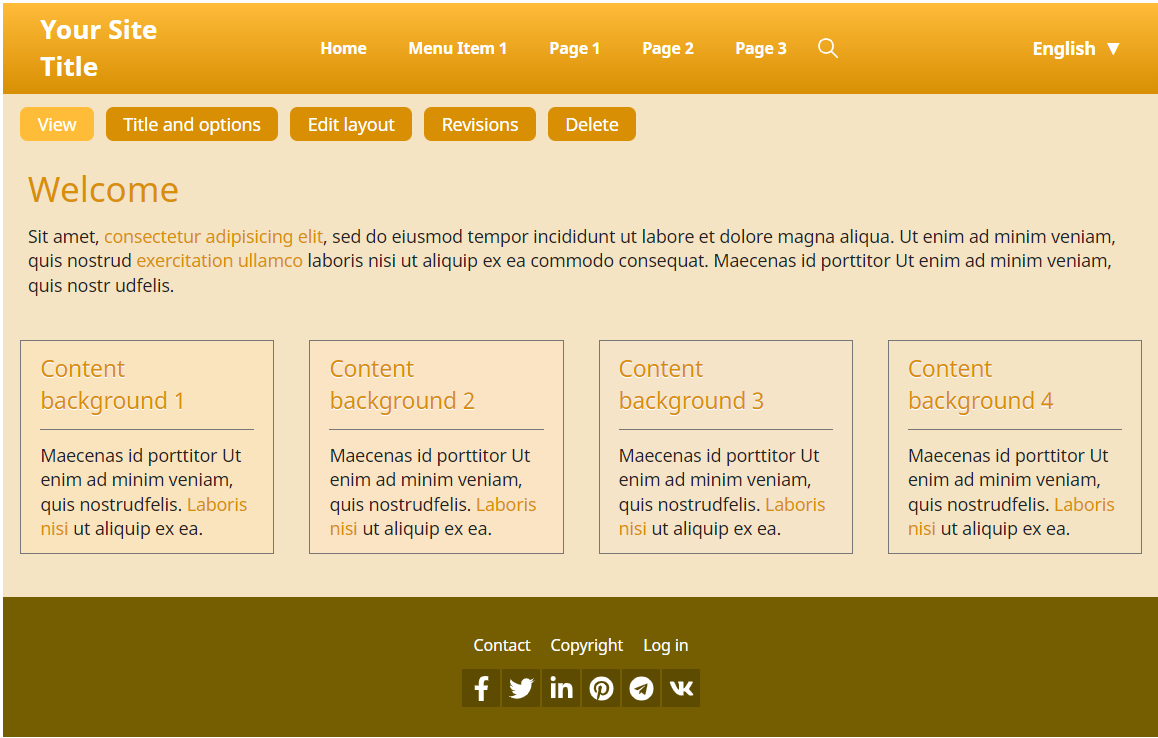The height and width of the screenshot is (738, 1158).
Task: Open the Title and options tab
Action: 192,124
